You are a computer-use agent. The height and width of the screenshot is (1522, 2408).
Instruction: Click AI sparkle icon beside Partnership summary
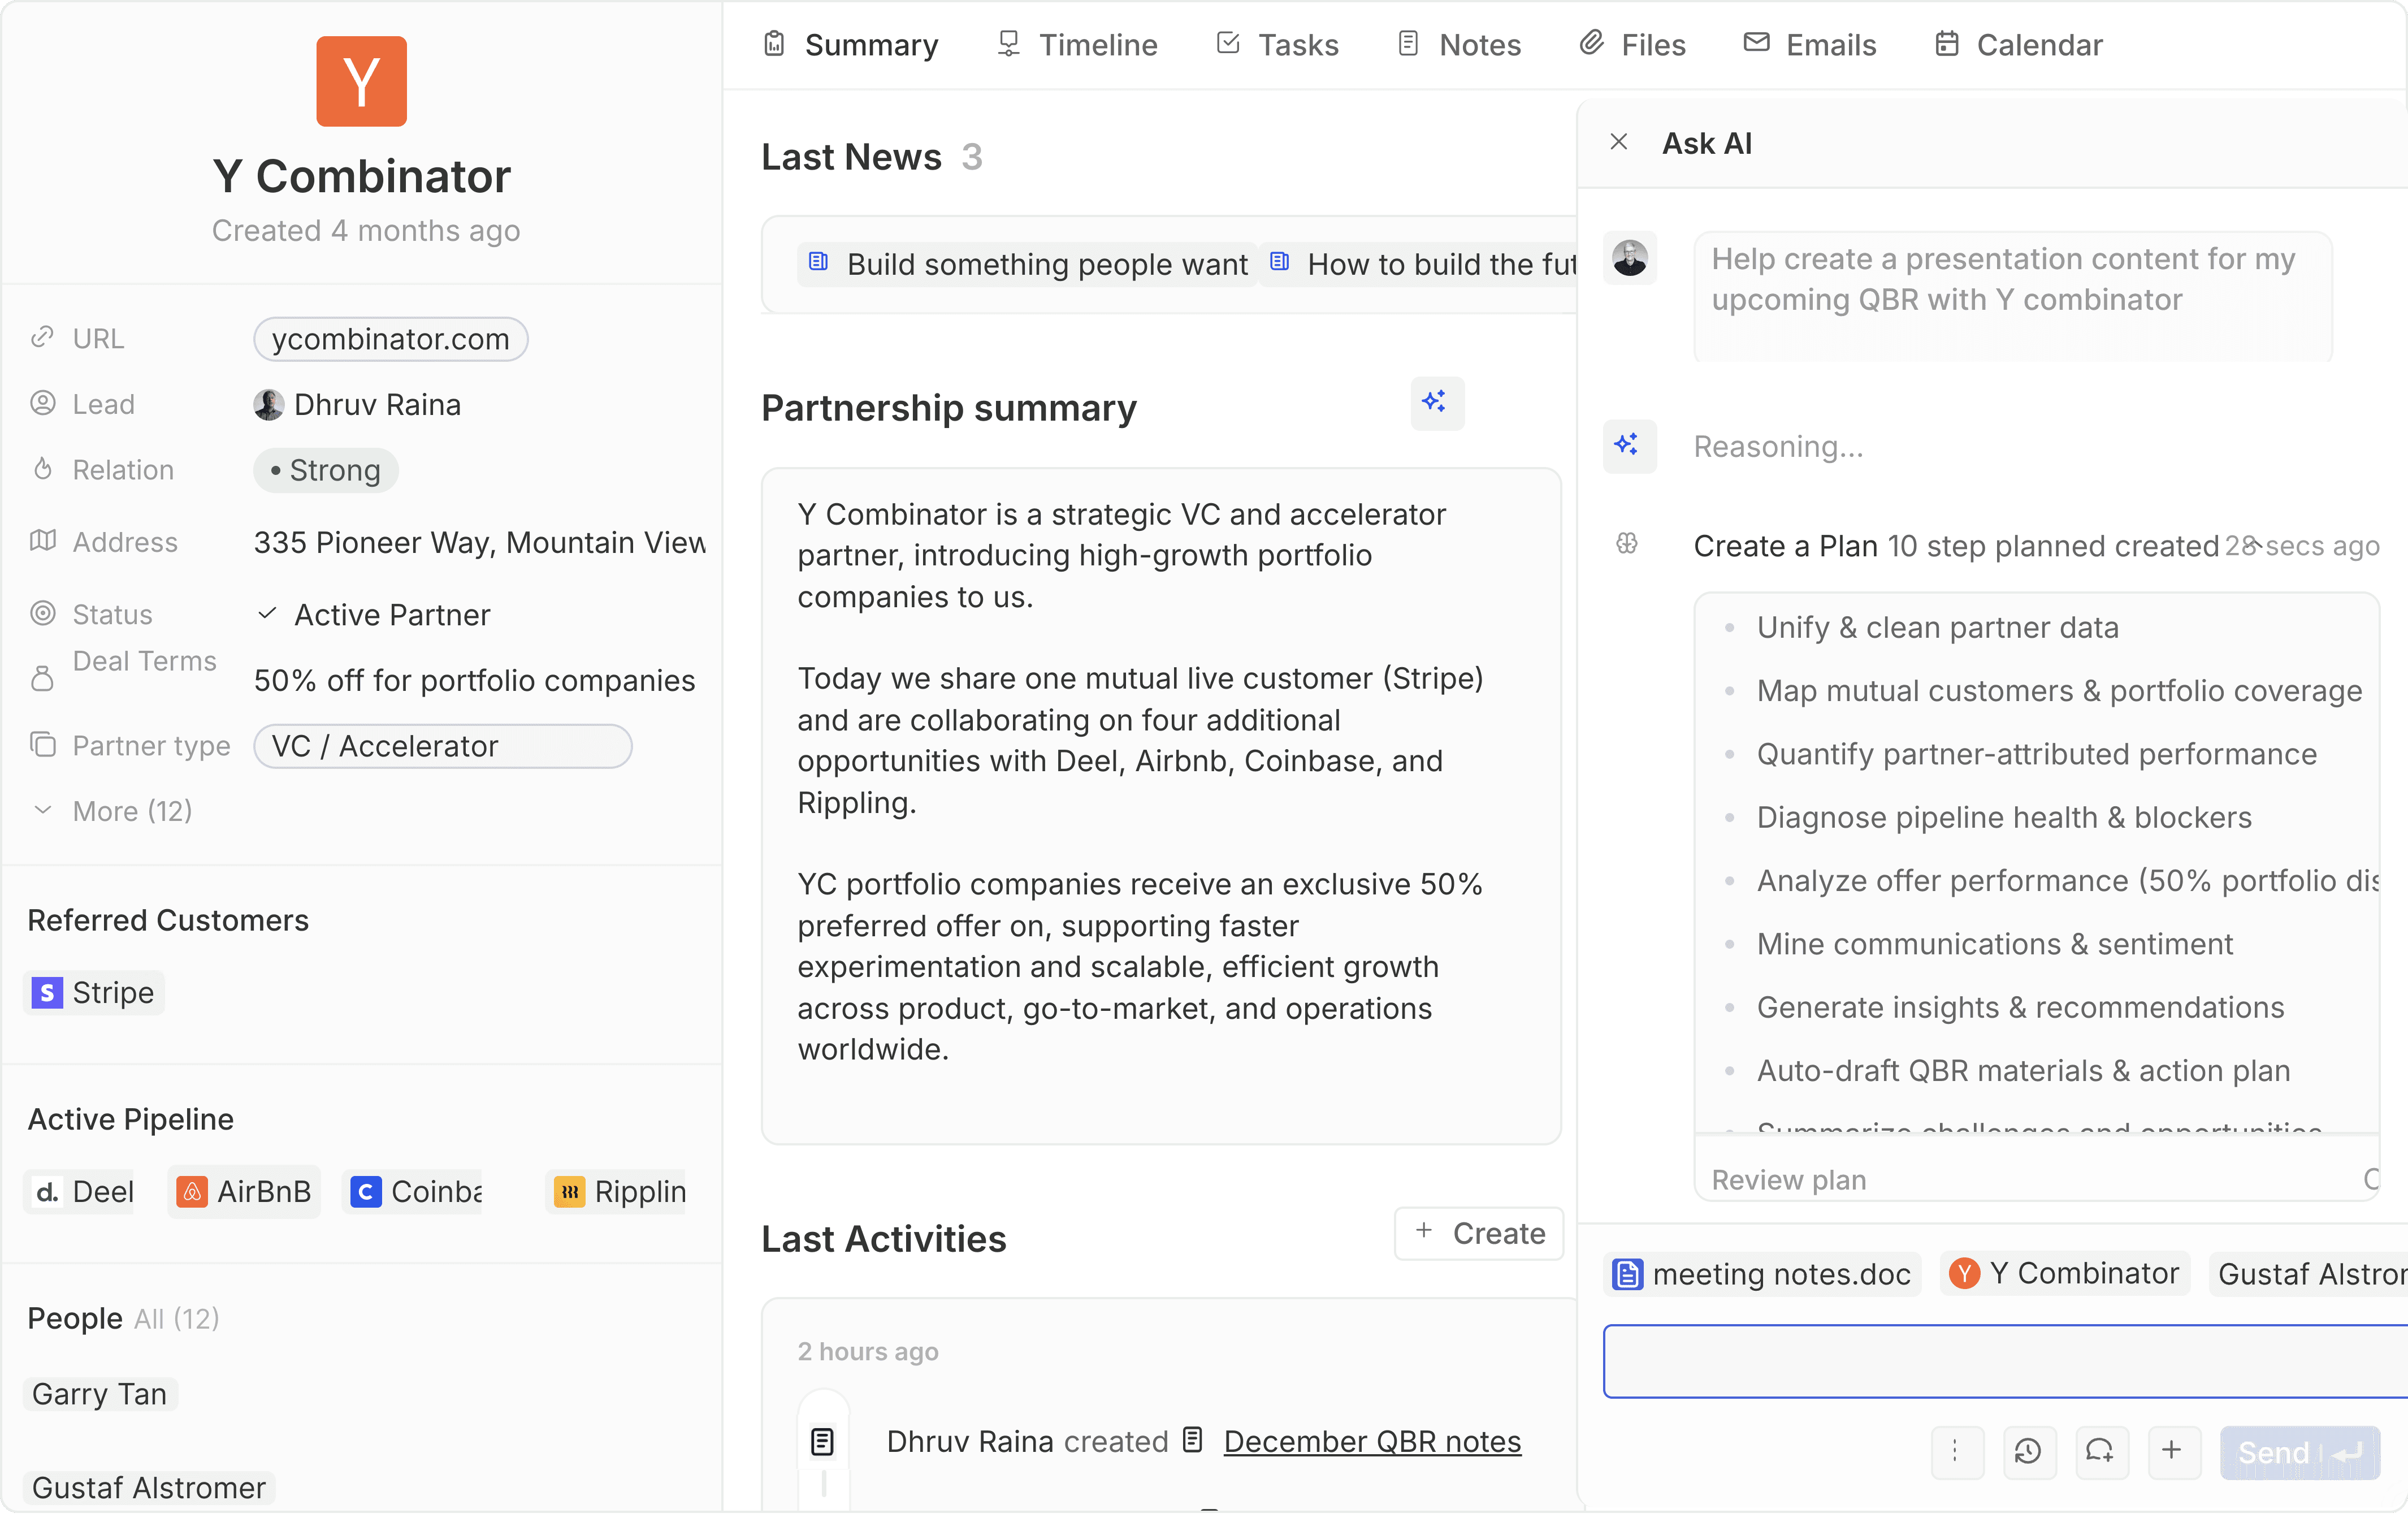coord(1436,403)
